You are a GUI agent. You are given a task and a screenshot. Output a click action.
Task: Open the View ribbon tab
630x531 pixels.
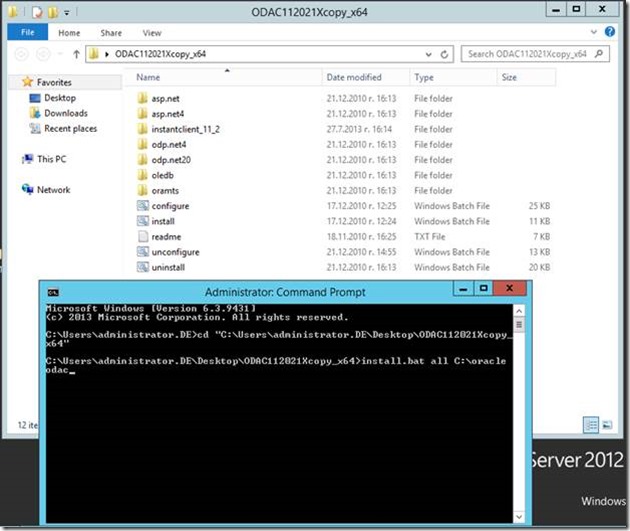151,33
